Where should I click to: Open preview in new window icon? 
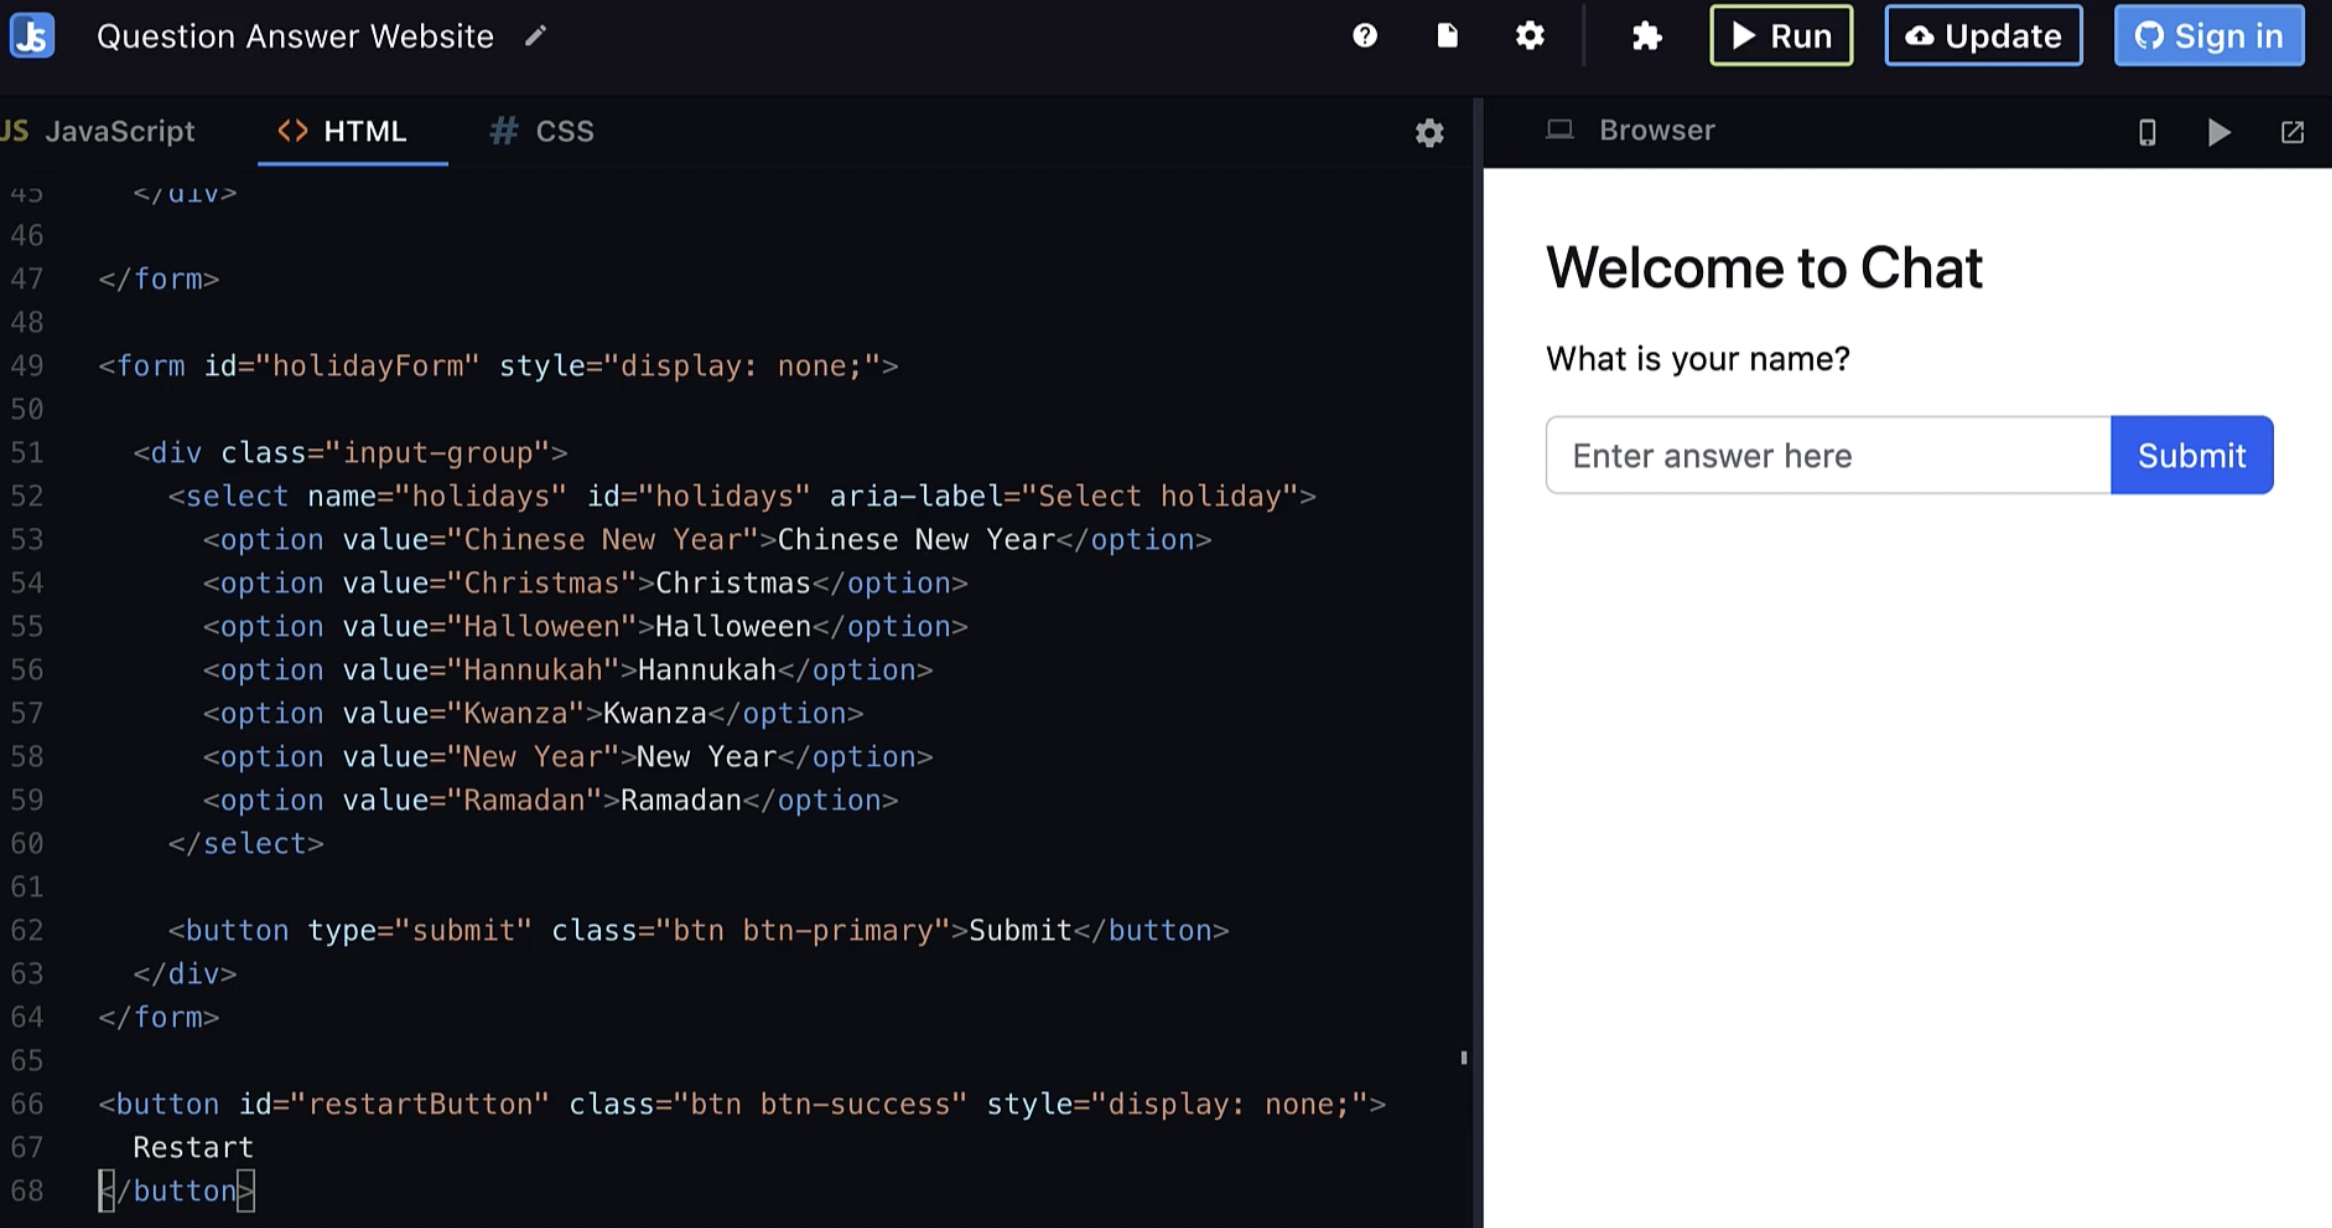[x=2292, y=132]
